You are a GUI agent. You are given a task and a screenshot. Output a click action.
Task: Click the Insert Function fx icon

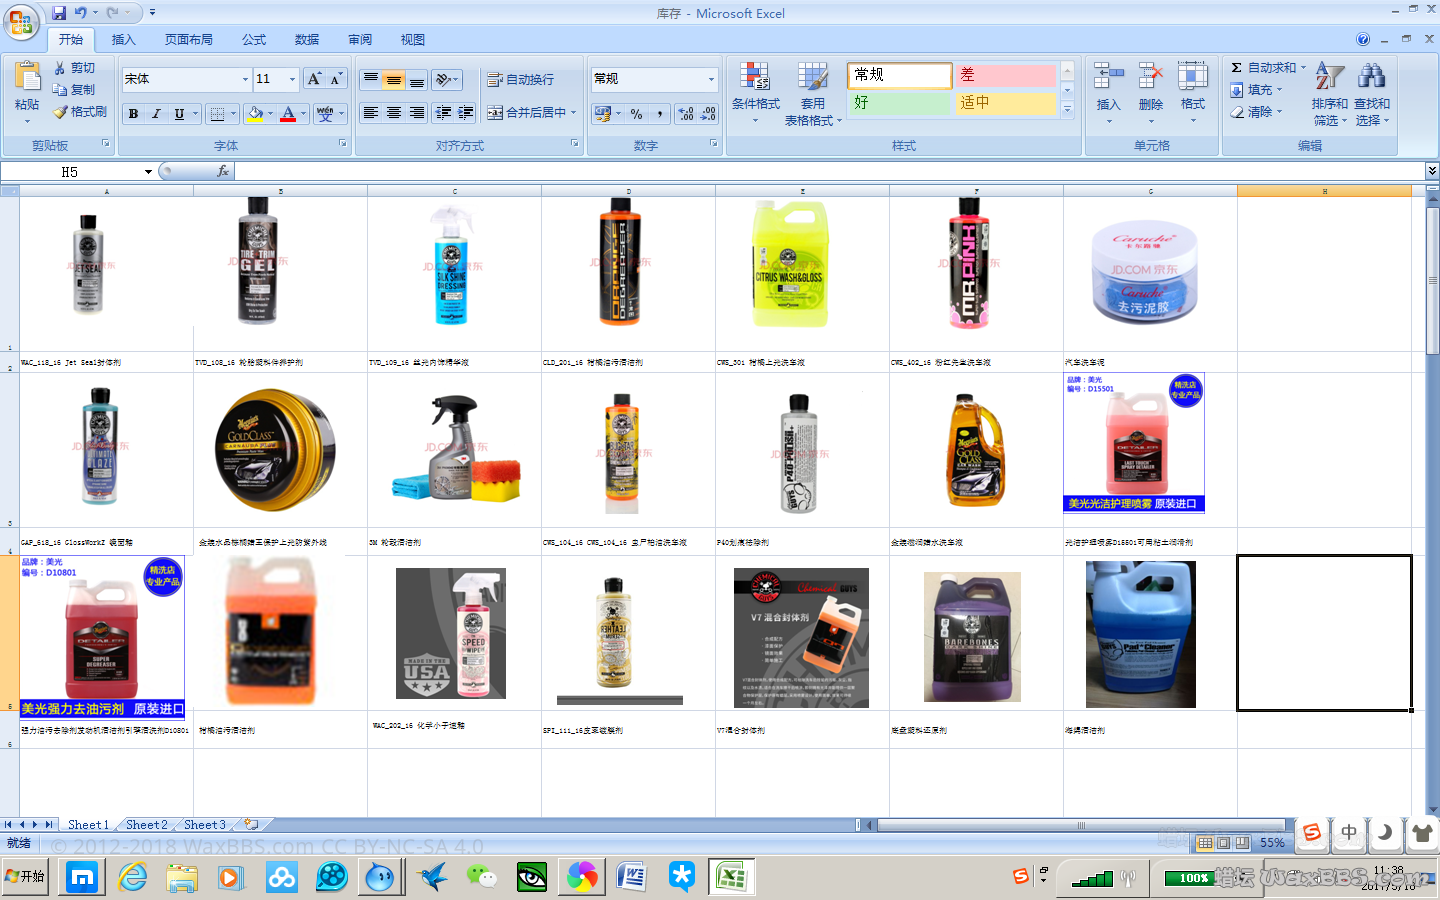tap(223, 172)
